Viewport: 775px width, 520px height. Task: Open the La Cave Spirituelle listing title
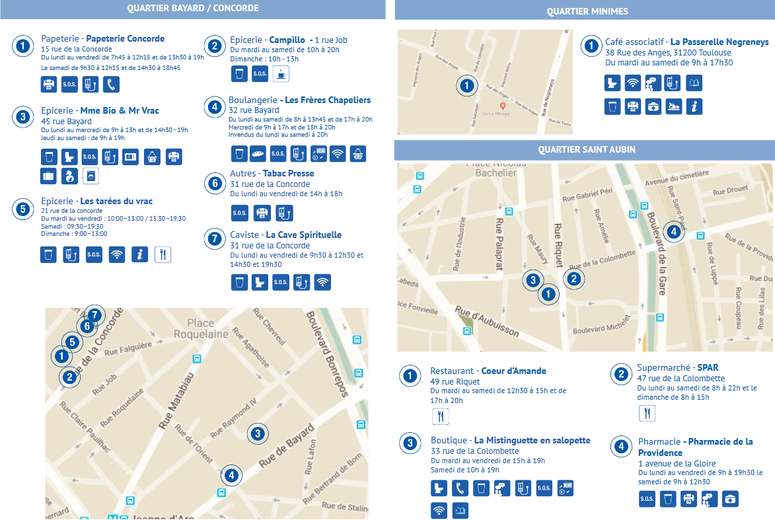pos(303,235)
